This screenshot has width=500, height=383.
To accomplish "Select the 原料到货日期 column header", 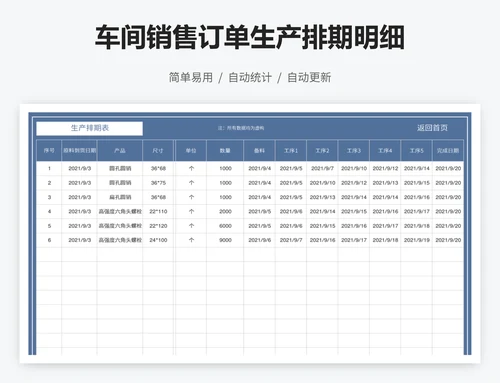I will (79, 151).
